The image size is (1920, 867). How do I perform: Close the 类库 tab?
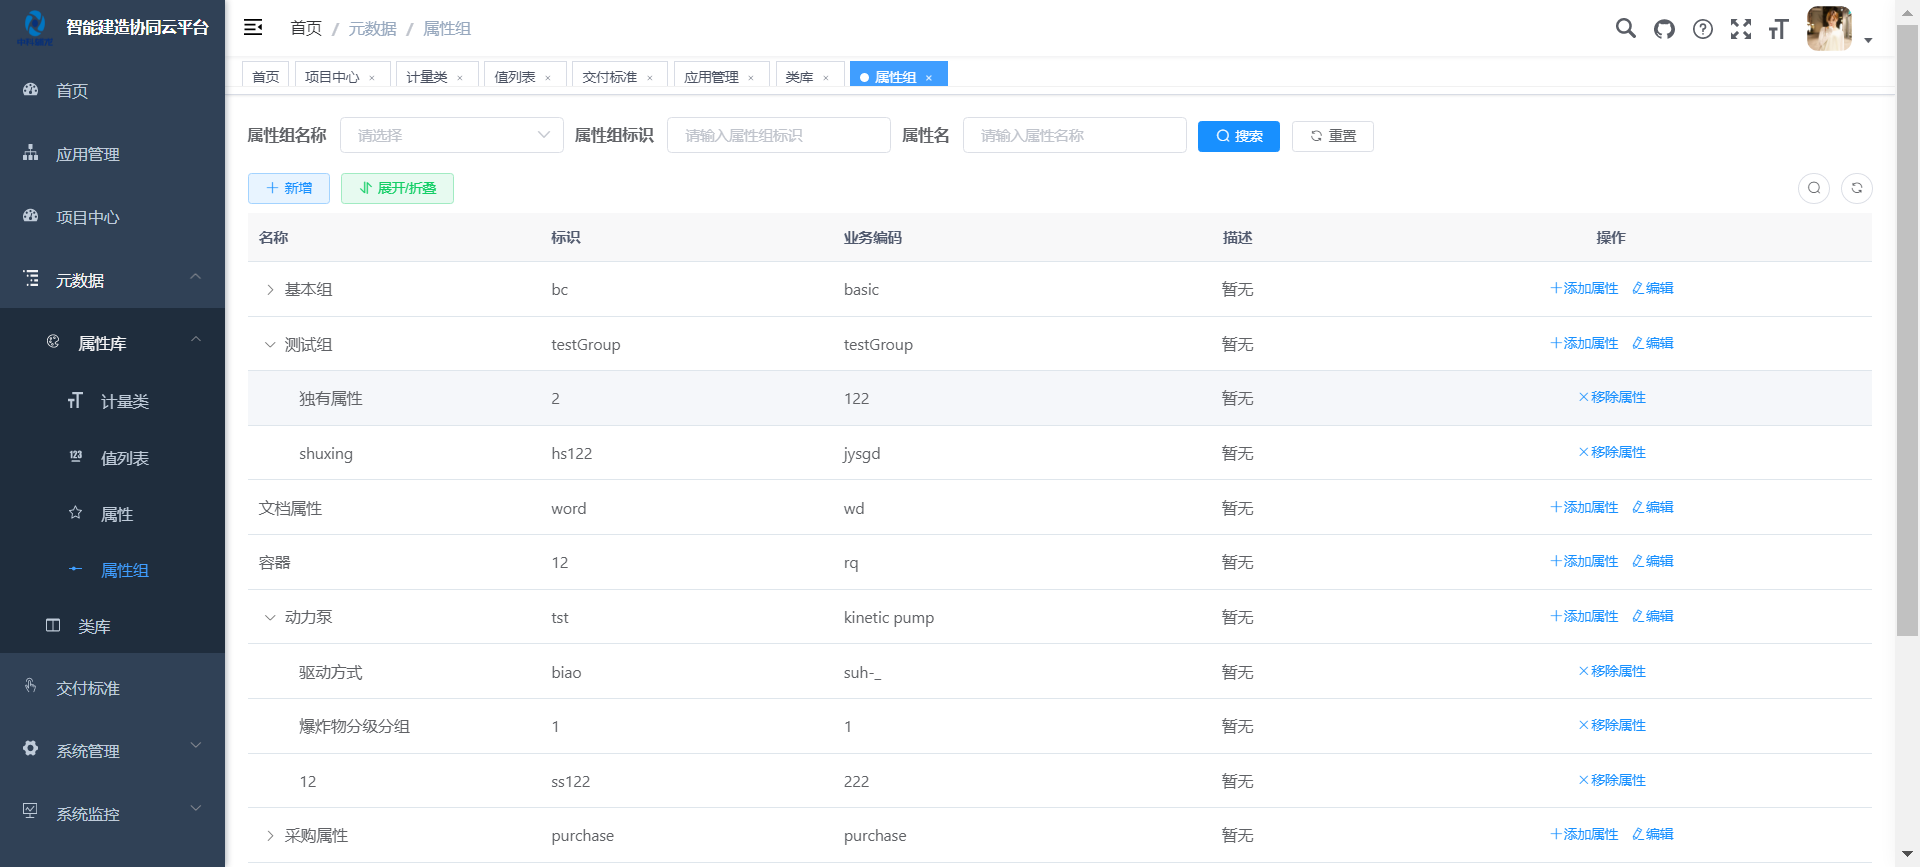point(826,78)
